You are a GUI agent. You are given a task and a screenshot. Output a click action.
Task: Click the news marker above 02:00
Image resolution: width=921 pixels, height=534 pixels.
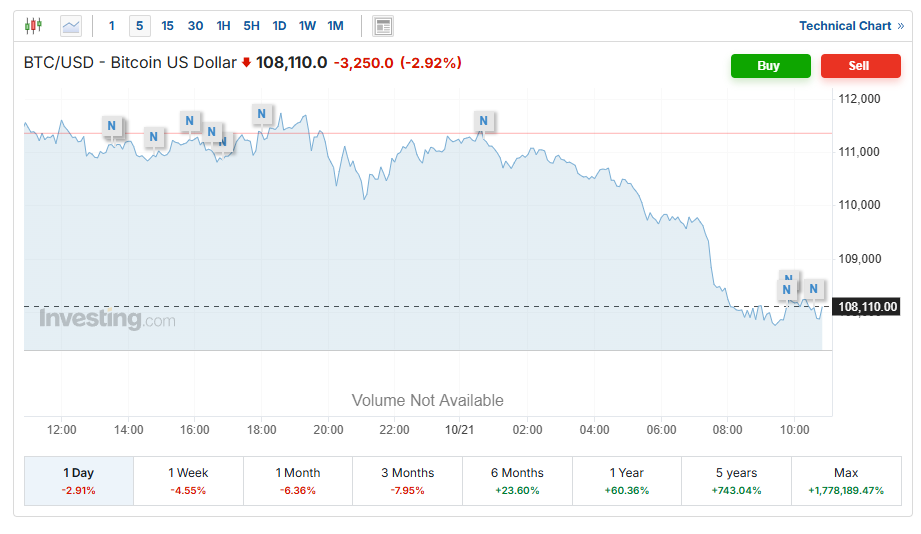coord(484,122)
